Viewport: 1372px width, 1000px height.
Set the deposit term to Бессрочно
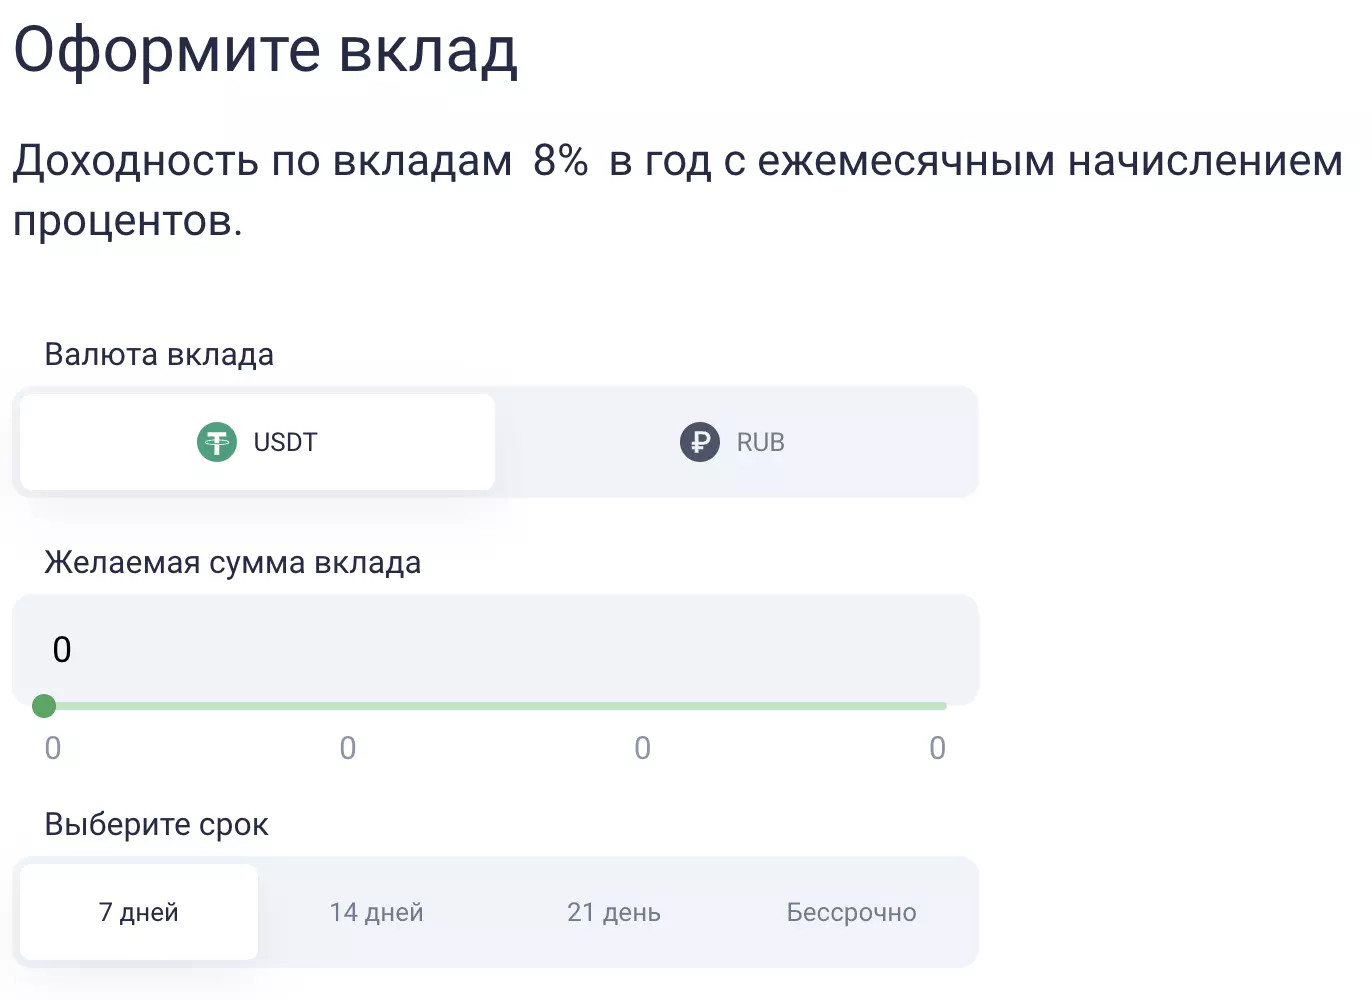pyautogui.click(x=851, y=912)
